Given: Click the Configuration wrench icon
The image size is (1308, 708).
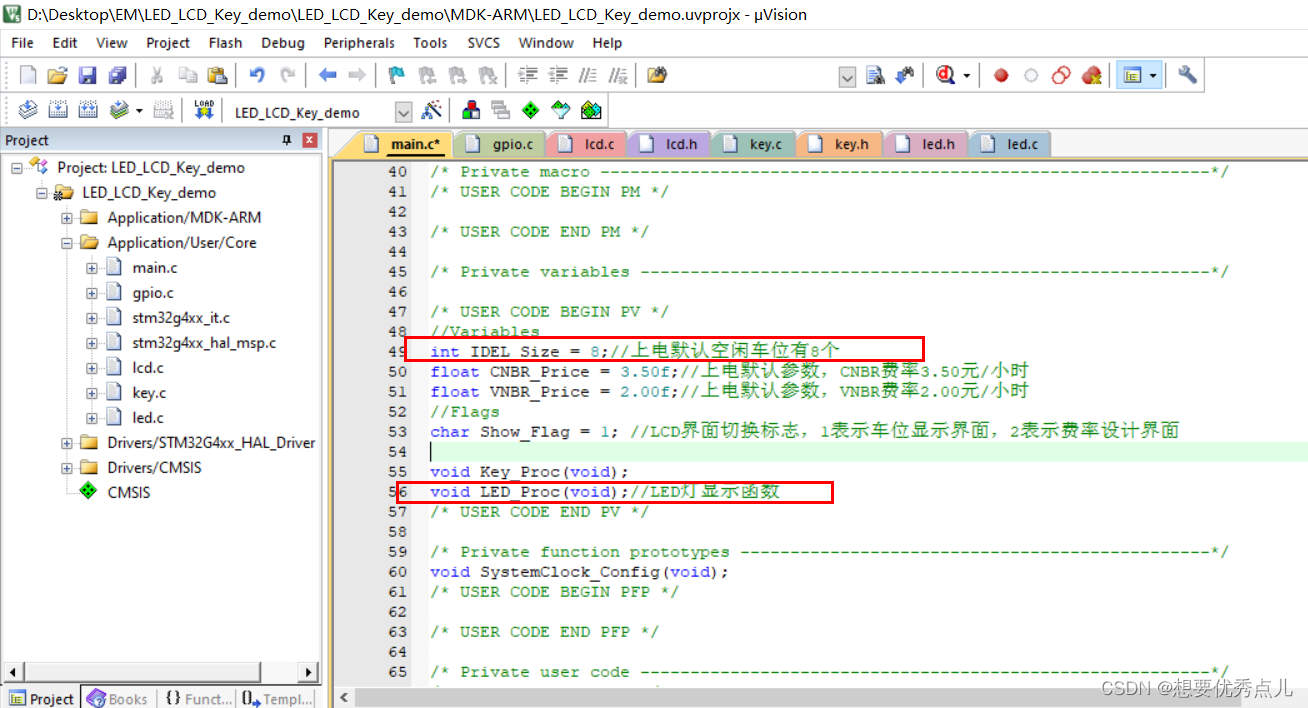Looking at the screenshot, I should tap(1185, 75).
